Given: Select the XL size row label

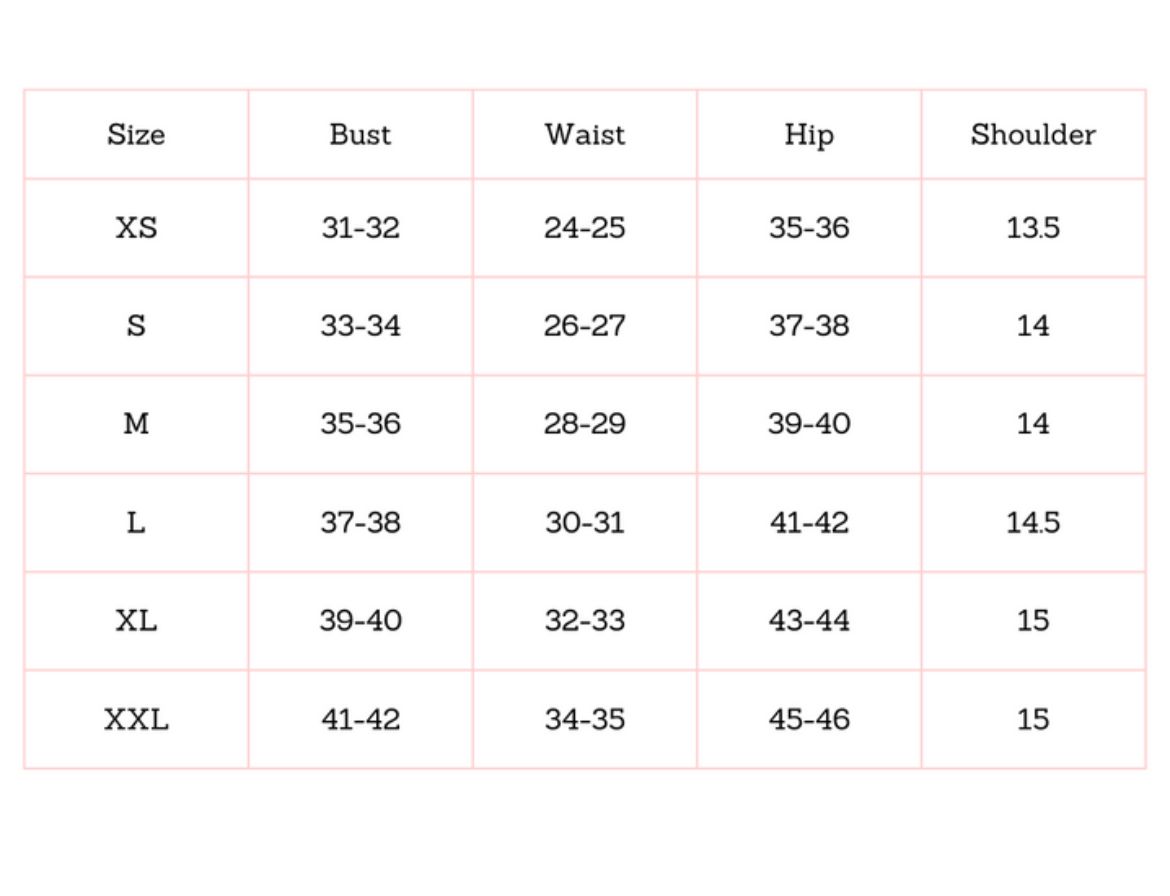Looking at the screenshot, I should pos(136,620).
